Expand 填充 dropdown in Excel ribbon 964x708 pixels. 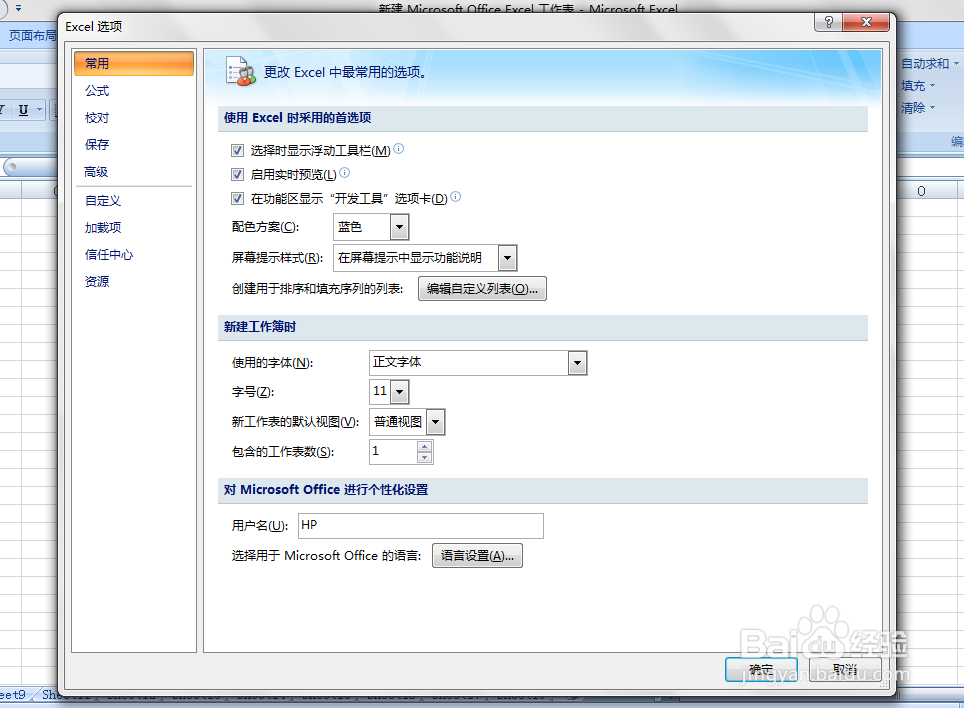click(932, 85)
